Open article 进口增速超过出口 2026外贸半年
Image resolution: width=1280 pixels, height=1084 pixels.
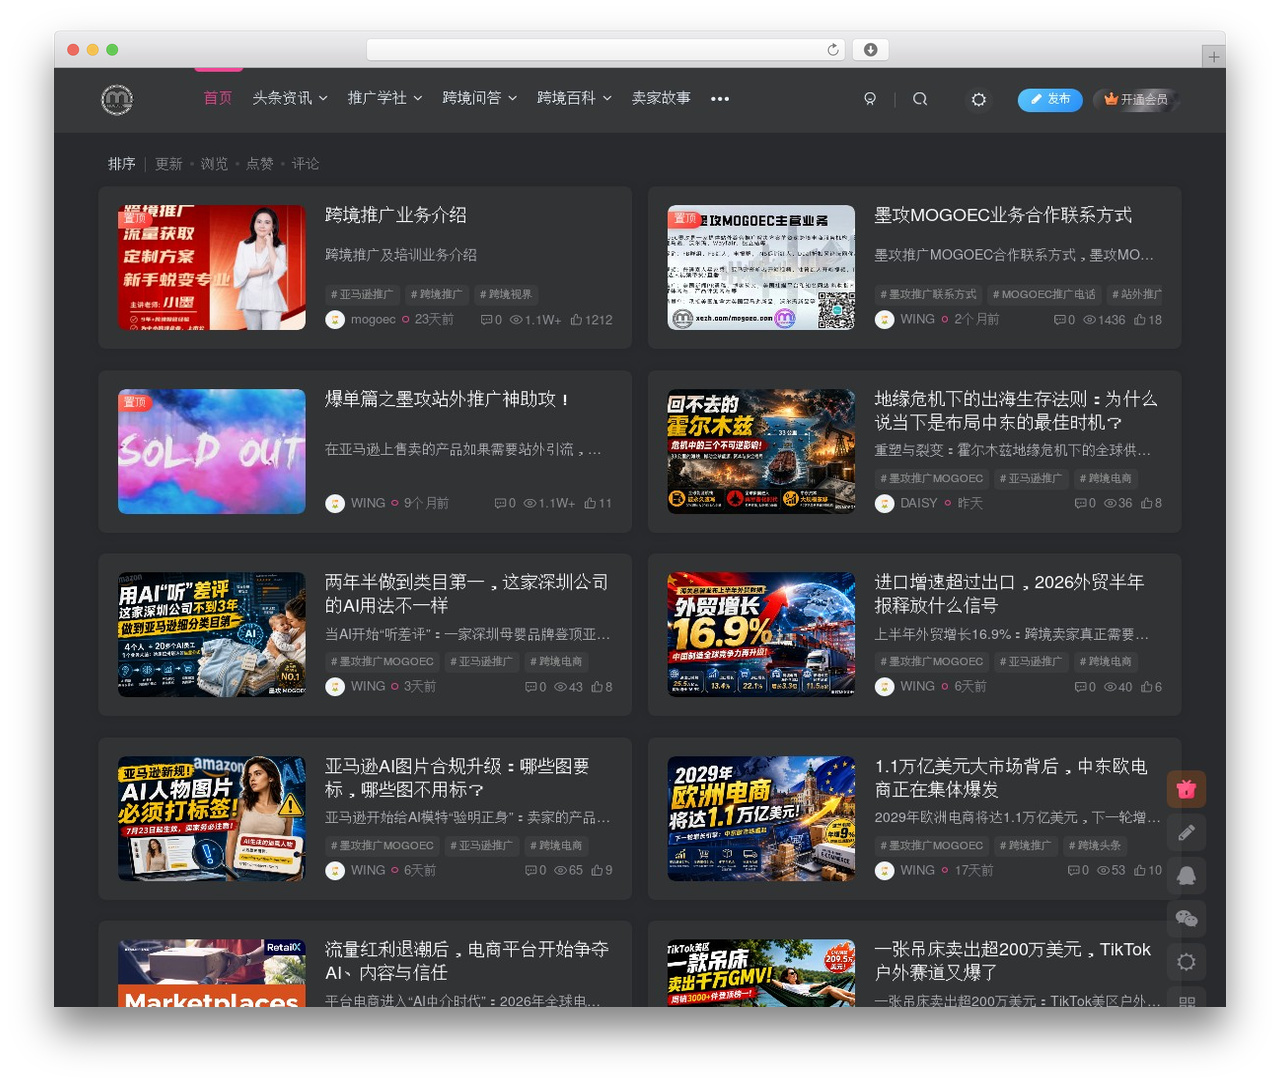pos(1009,594)
